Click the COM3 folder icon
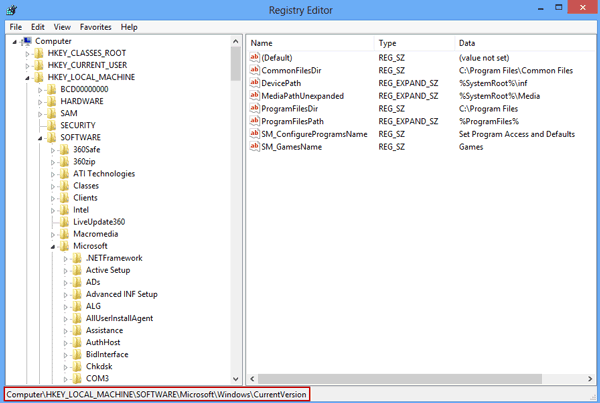 [77, 379]
